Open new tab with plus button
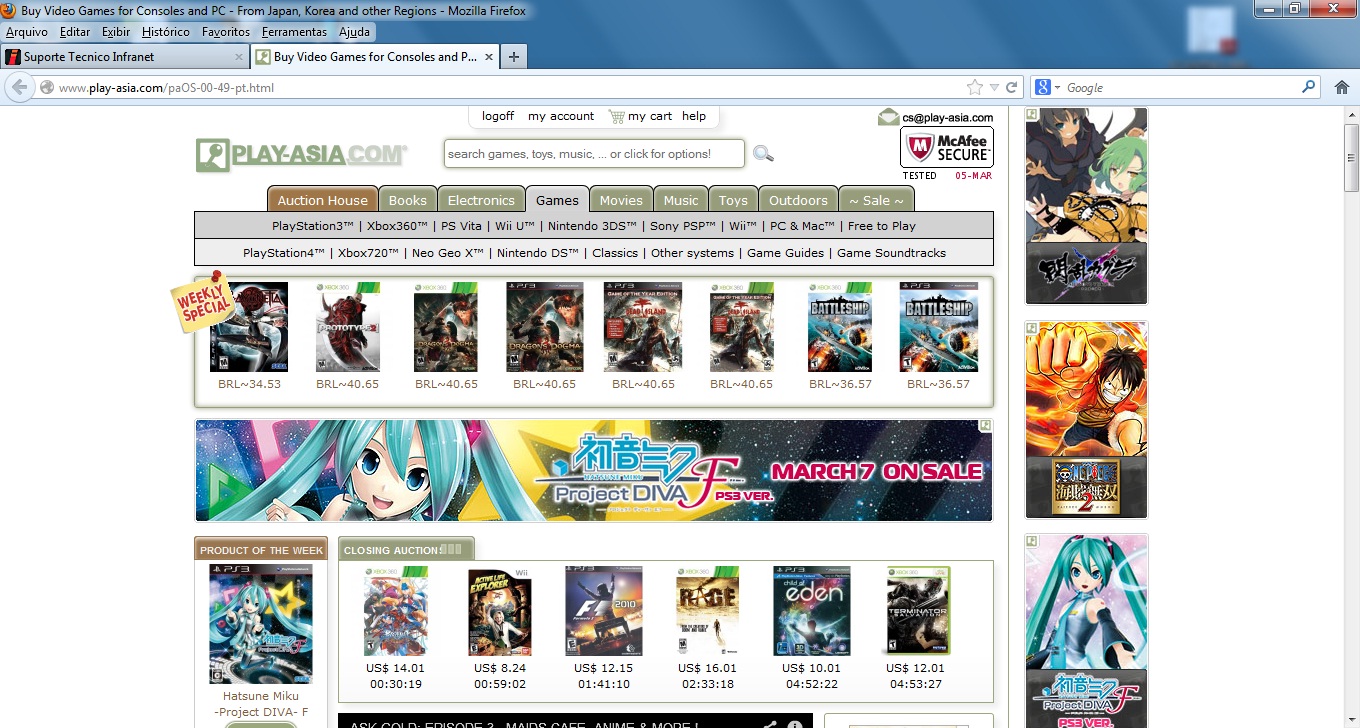 click(x=513, y=57)
